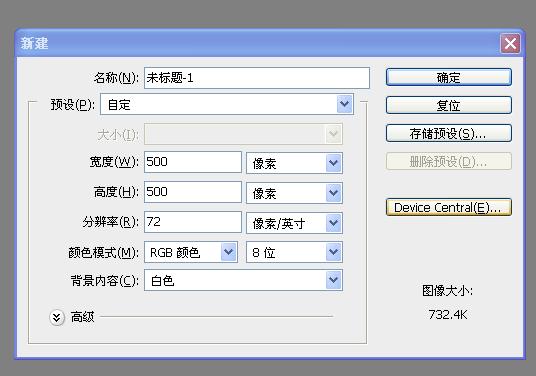Viewport: 536px width, 376px height.
Task: Open the 预设 dropdown list
Action: (x=227, y=104)
